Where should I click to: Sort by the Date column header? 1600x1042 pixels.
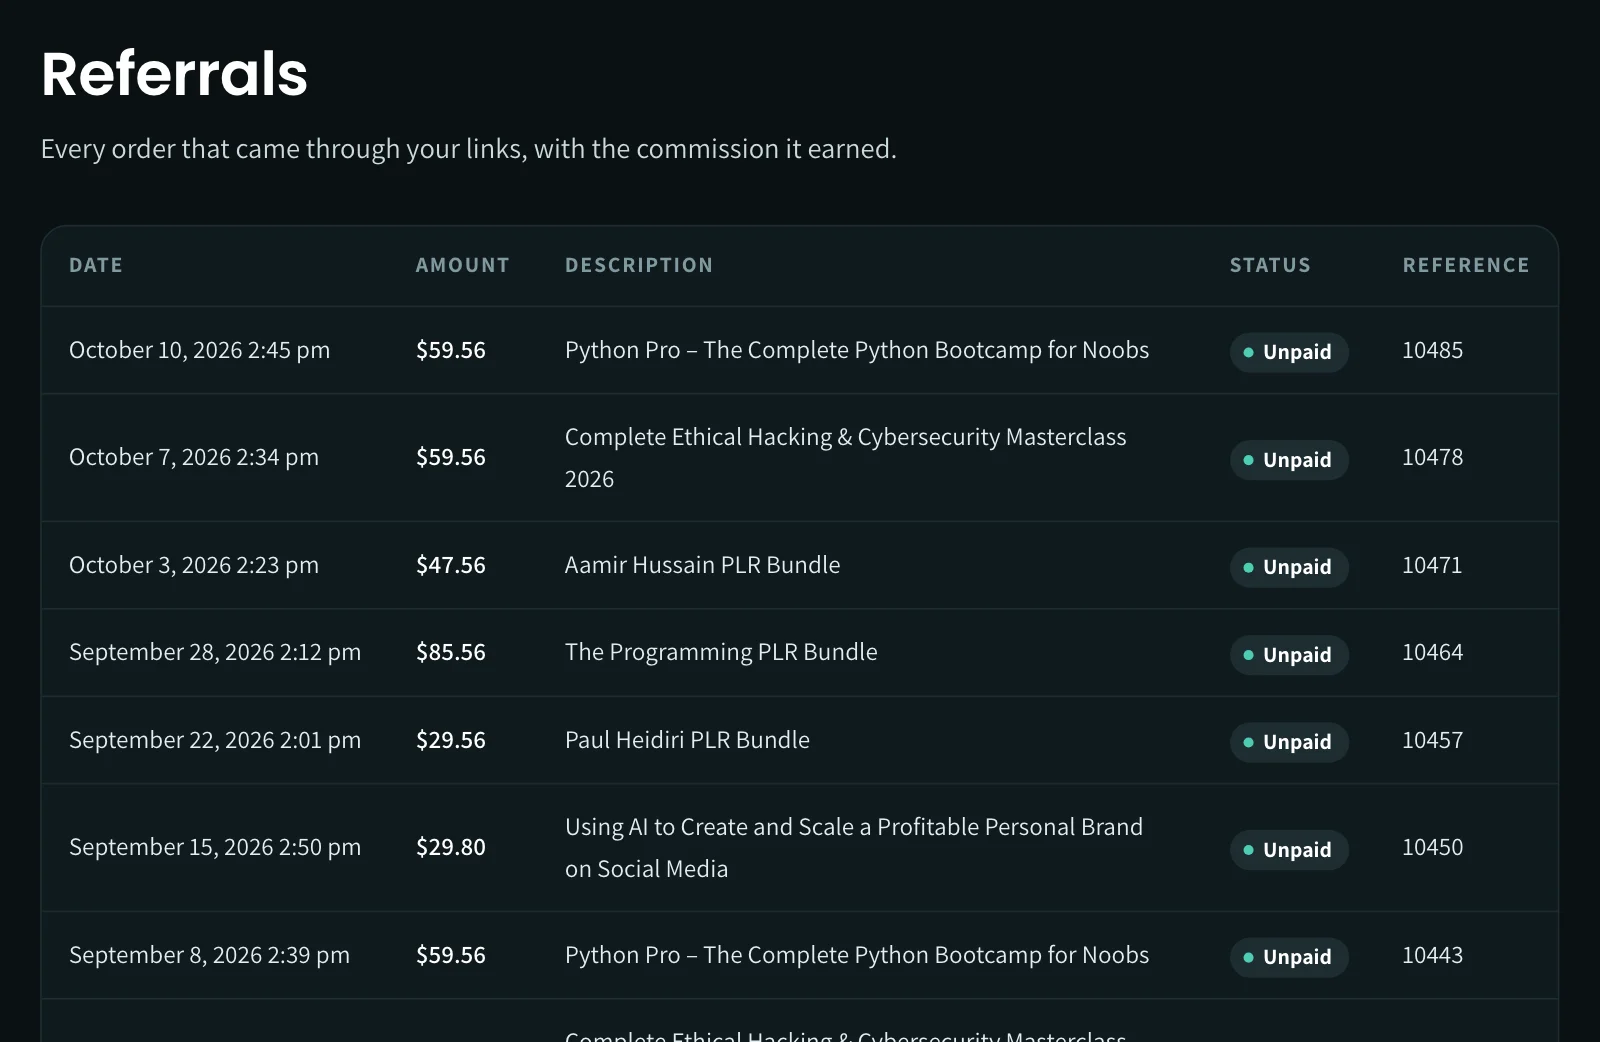click(96, 265)
